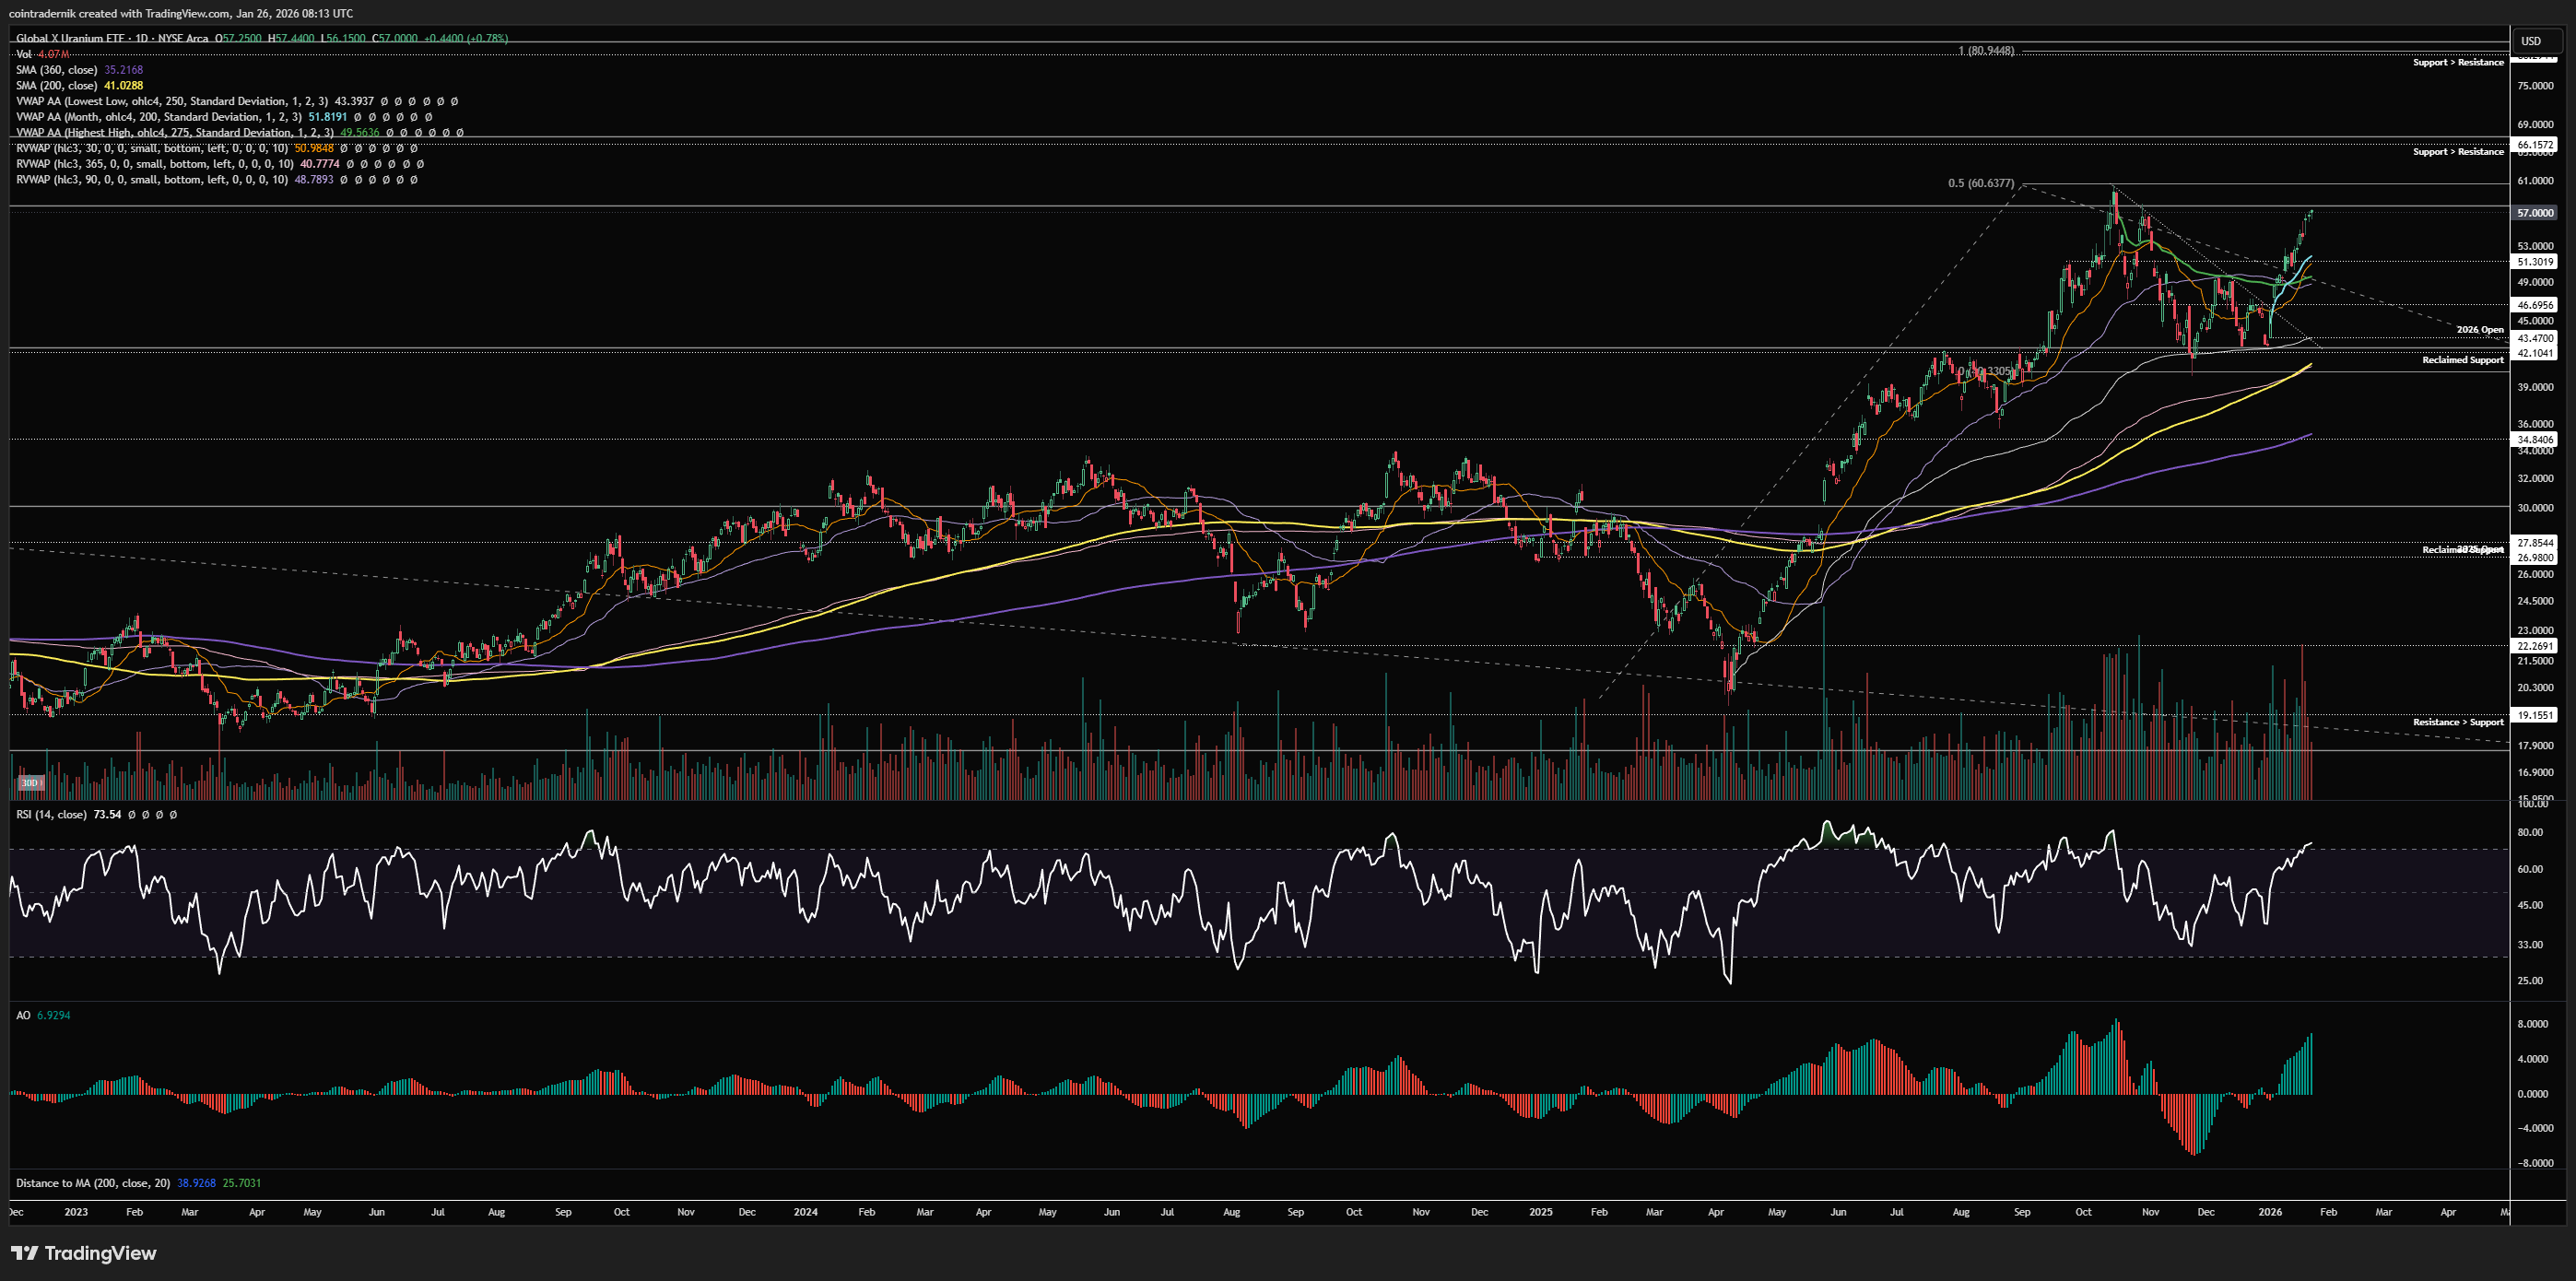Click RVWAP 365 indicator legend

pyautogui.click(x=155, y=164)
